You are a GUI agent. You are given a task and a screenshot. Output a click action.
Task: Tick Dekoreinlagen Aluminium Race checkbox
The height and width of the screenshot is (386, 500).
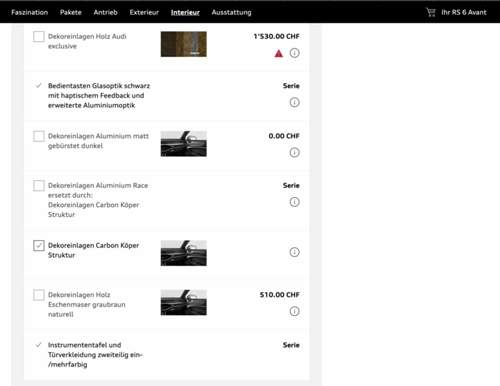tap(39, 186)
